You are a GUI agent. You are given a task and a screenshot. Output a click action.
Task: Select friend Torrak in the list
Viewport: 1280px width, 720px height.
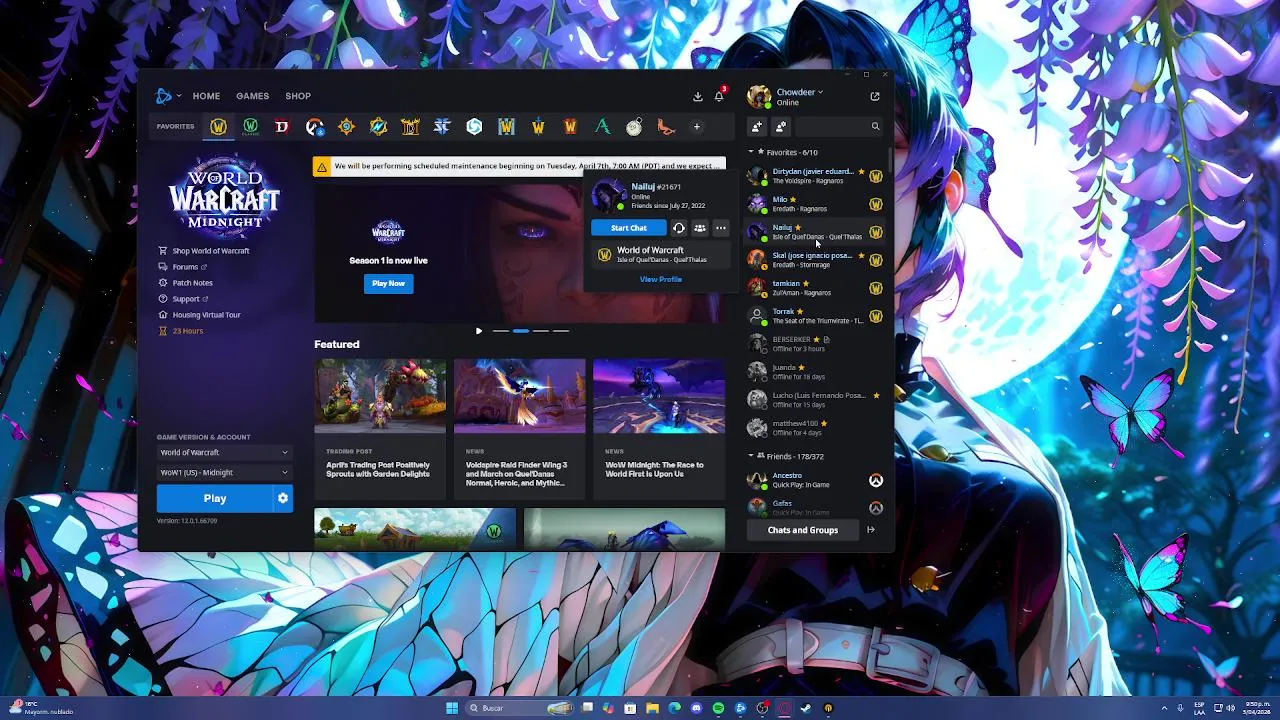817,316
